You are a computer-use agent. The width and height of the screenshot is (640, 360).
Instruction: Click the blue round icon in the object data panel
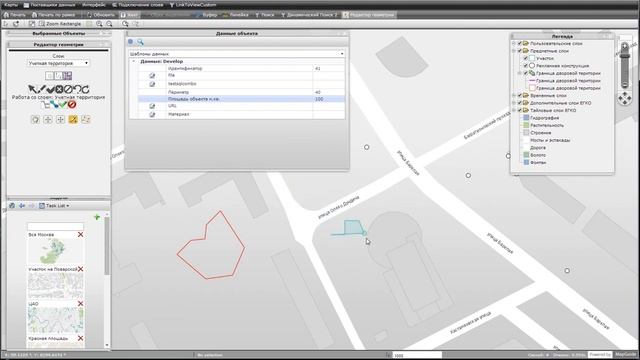coord(131,42)
